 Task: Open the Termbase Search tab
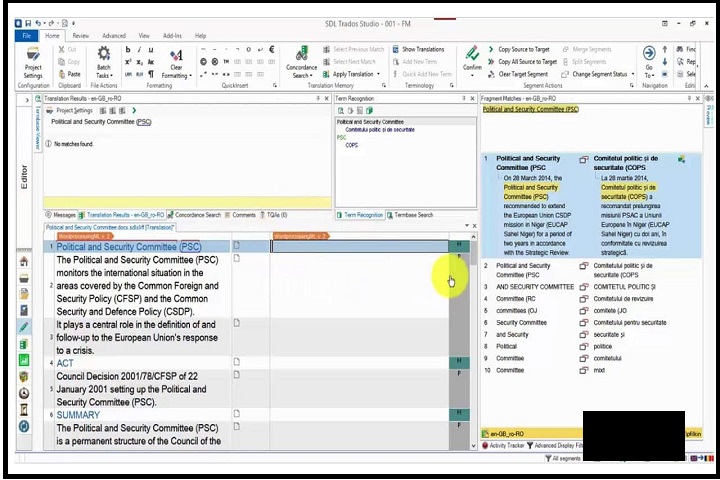[411, 215]
